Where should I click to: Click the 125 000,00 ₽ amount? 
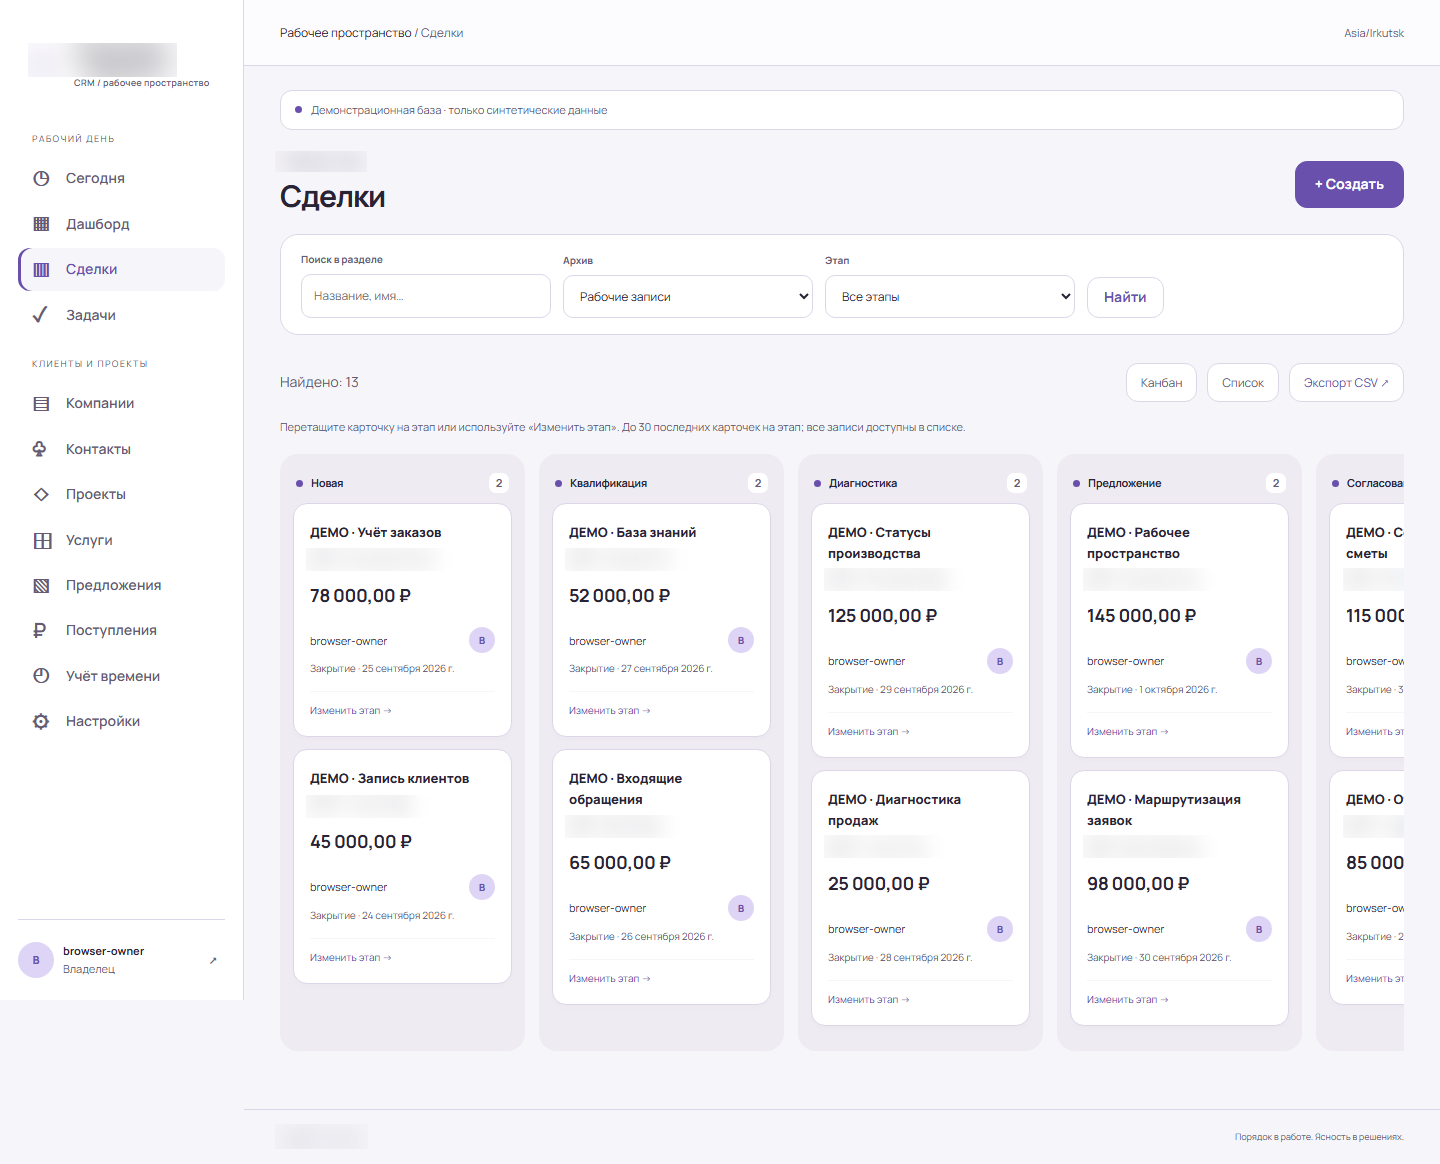(x=882, y=616)
